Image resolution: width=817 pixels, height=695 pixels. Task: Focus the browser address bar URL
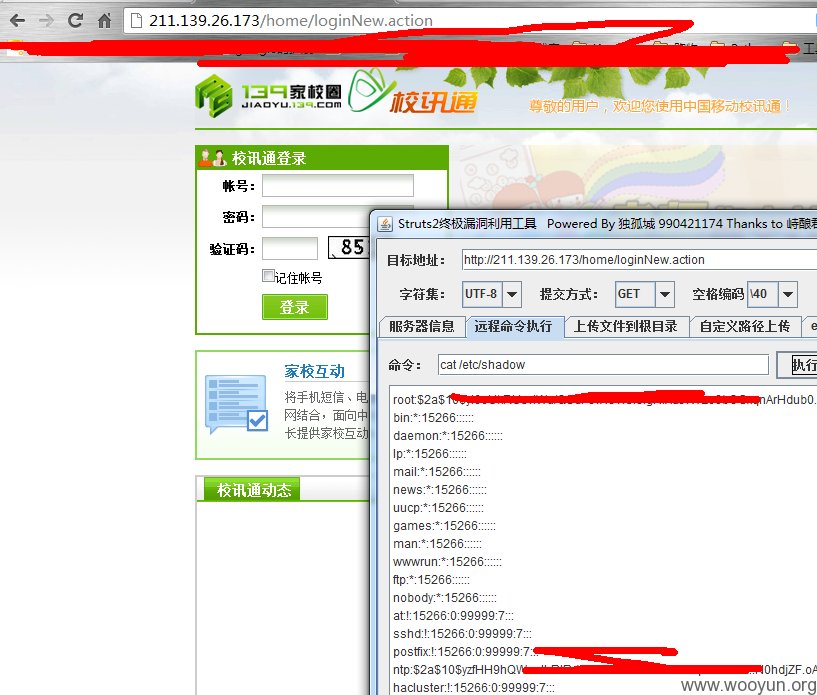[291, 21]
